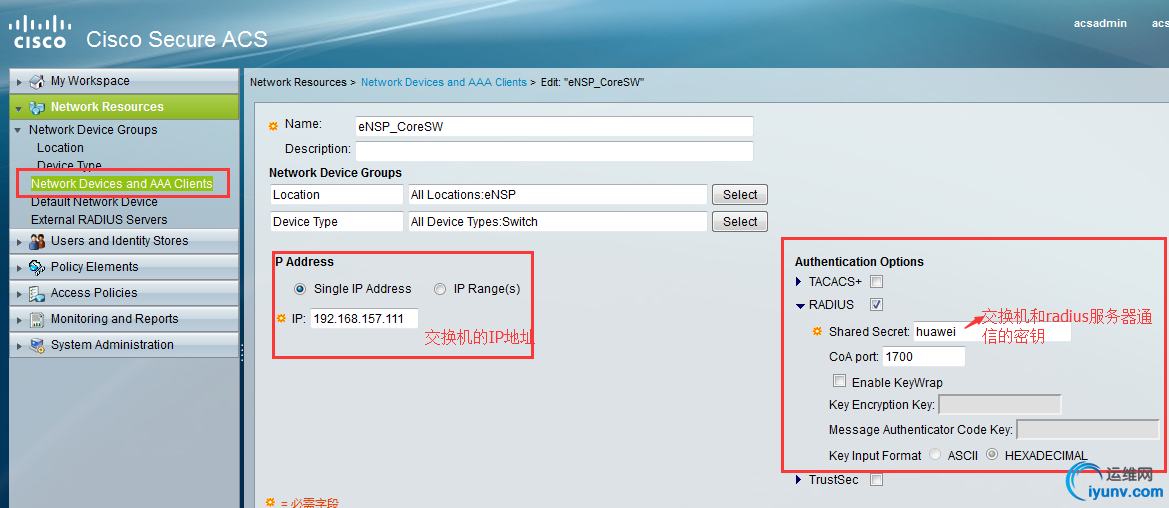1169x508 pixels.
Task: Open Default Network Device
Action: click(x=94, y=201)
